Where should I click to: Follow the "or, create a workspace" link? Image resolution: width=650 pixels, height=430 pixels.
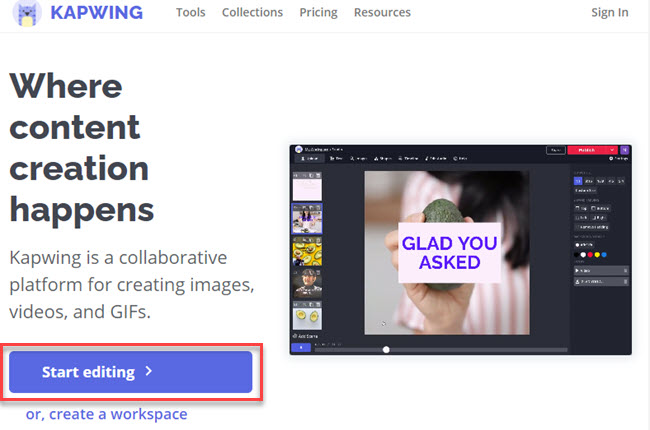[106, 414]
